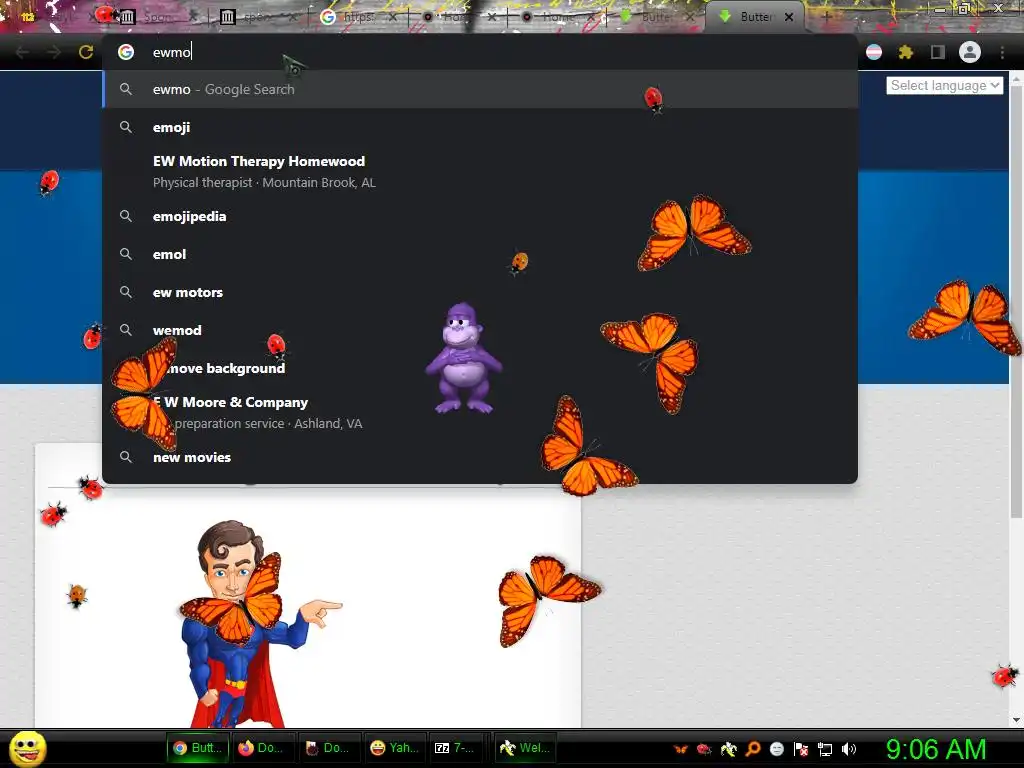Open the 'Yah...' taskbar button
1024x768 pixels.
click(395, 748)
